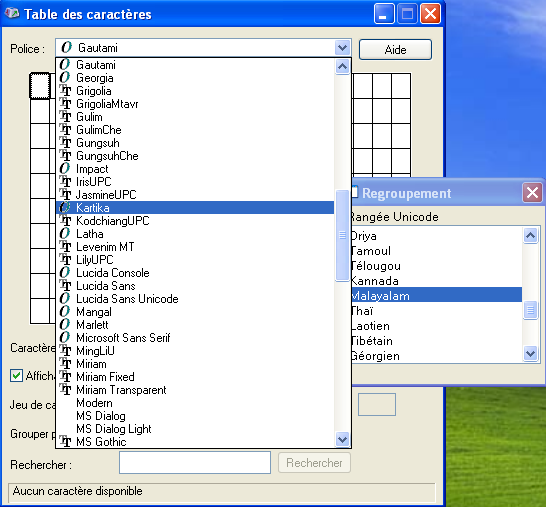Click into the Rechercher search field
This screenshot has width=546, height=507.
pos(195,462)
